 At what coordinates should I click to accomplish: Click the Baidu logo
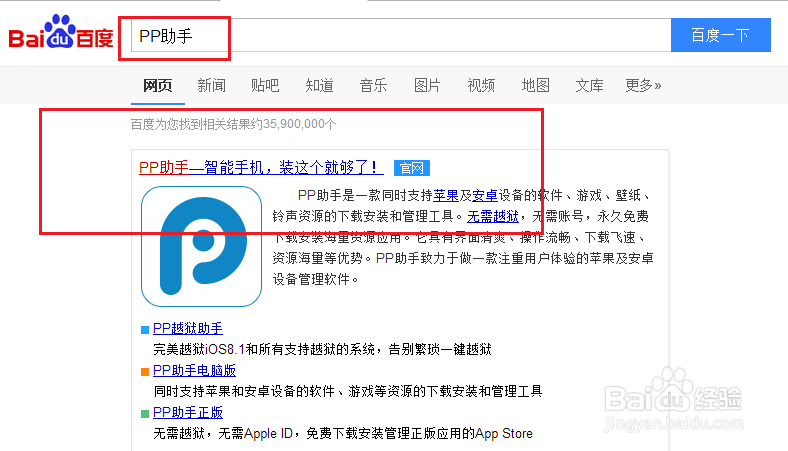pyautogui.click(x=61, y=32)
